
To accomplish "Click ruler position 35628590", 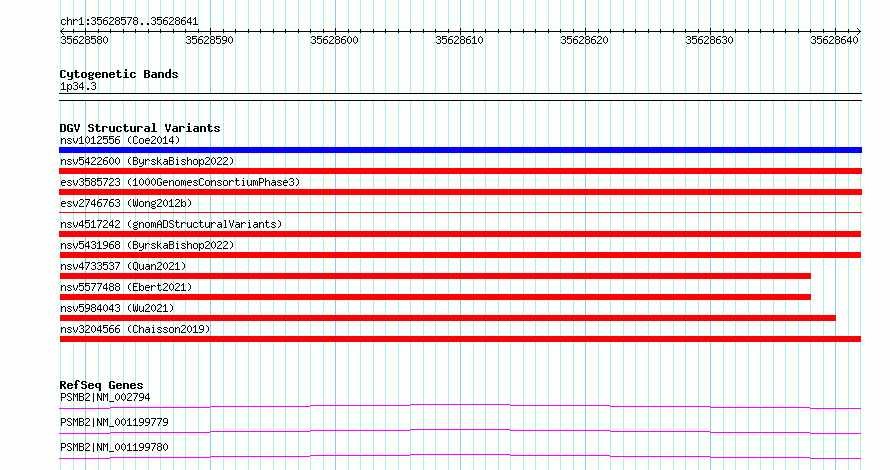I will (x=209, y=40).
